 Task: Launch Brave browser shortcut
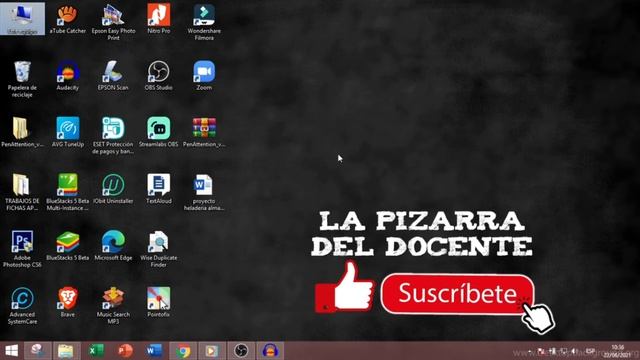click(x=68, y=303)
